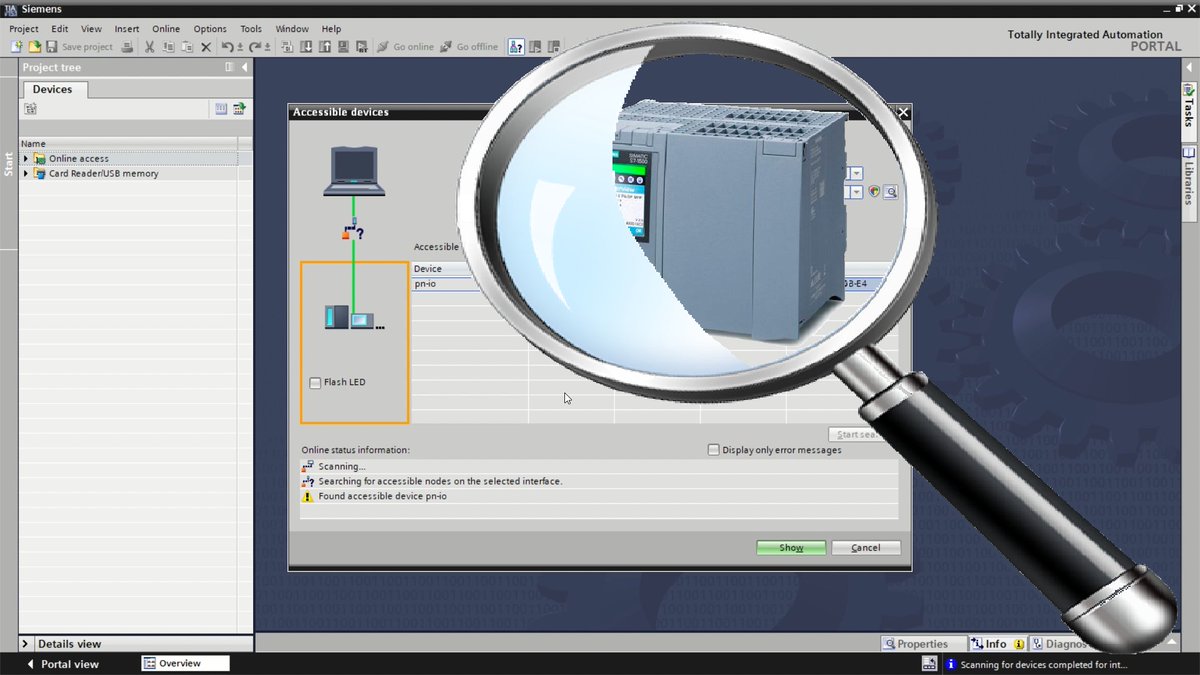The height and width of the screenshot is (675, 1200).
Task: Click the Paste toolbar icon
Action: [x=187, y=47]
